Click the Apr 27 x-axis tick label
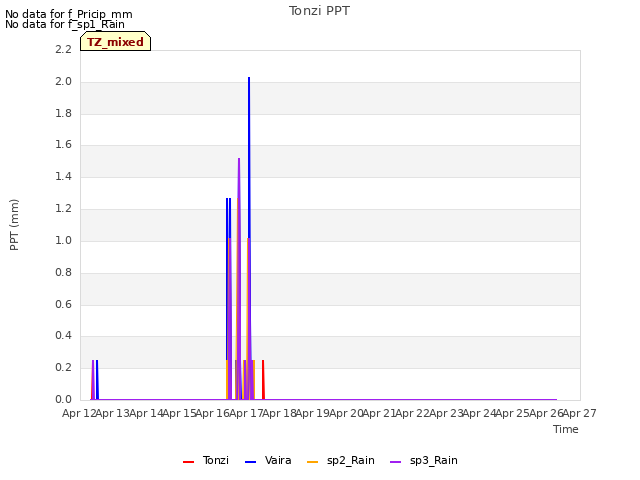Screen dimensions: 640x480 point(580,413)
